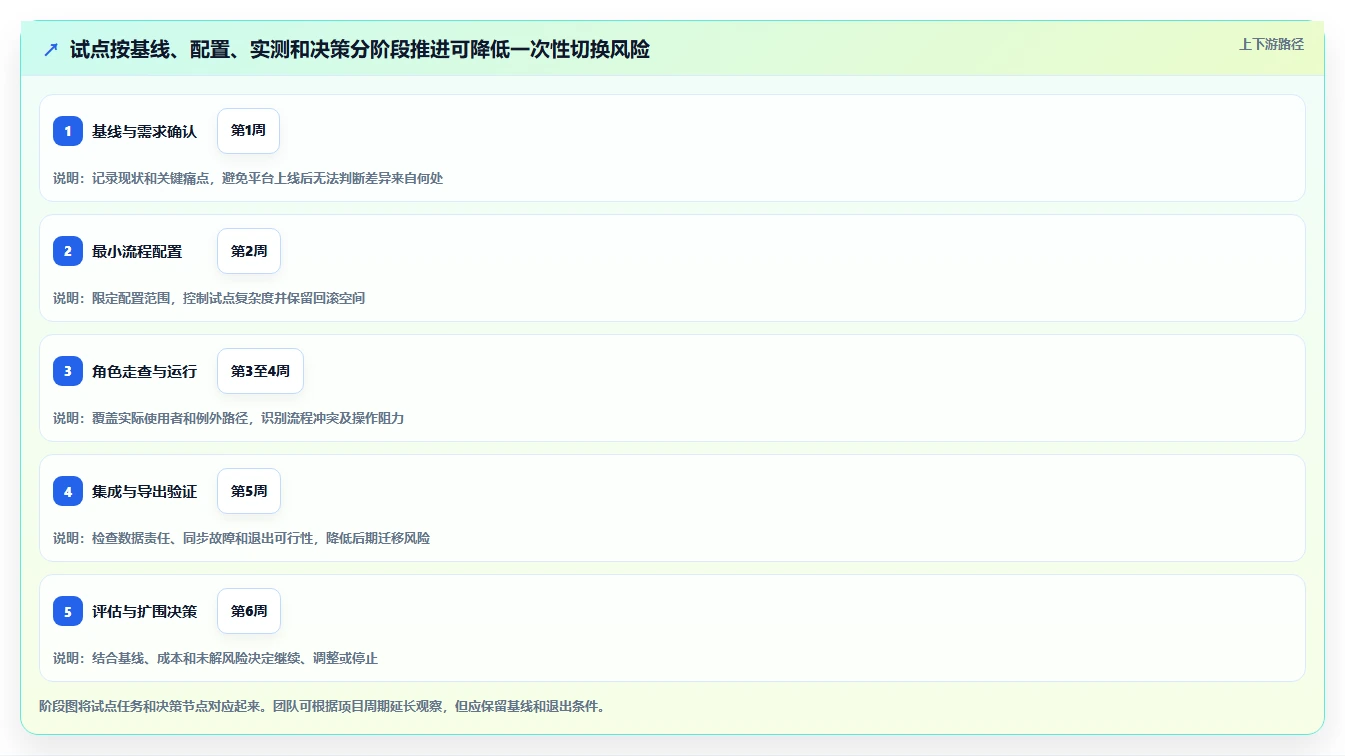
Task: Click the 上下游路径 label
Action: (1271, 44)
